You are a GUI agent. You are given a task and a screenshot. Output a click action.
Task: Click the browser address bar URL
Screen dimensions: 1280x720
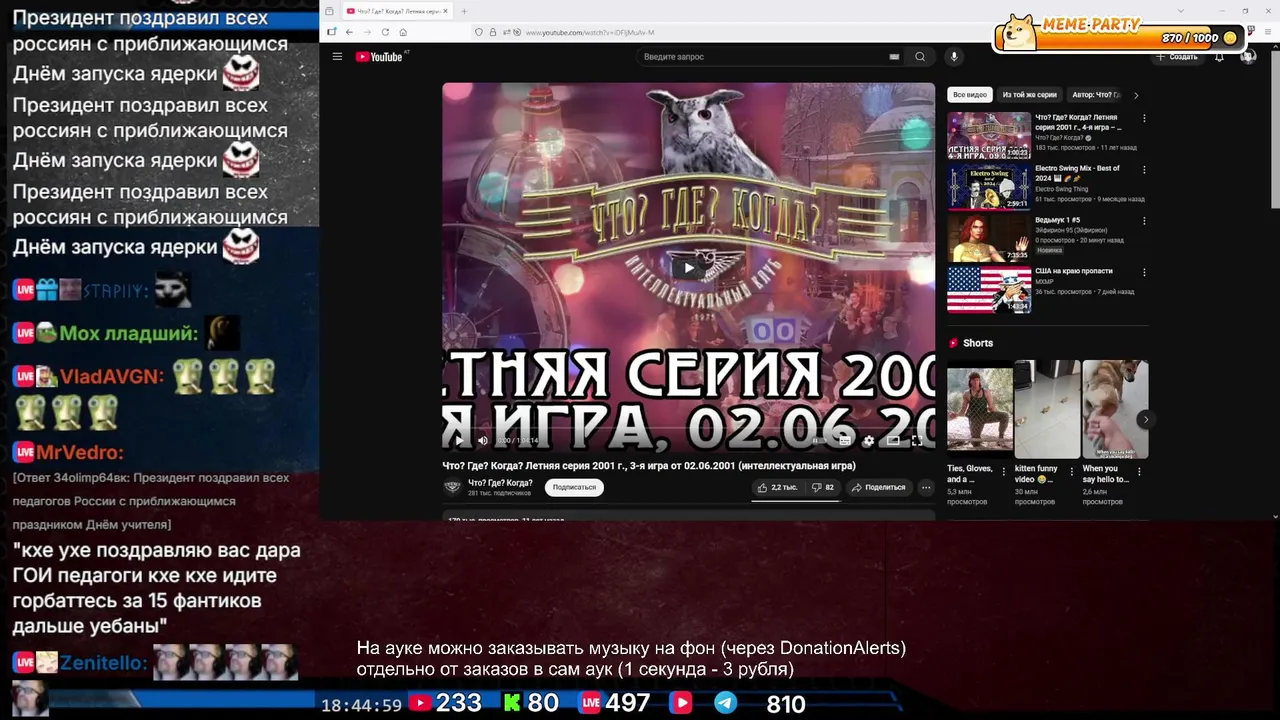pos(589,32)
